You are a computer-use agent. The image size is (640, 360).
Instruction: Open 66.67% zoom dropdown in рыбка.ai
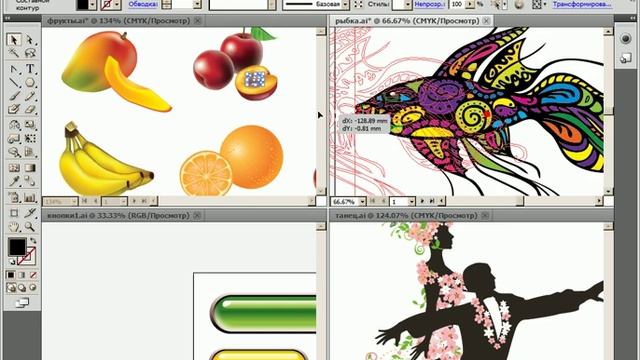coord(362,202)
